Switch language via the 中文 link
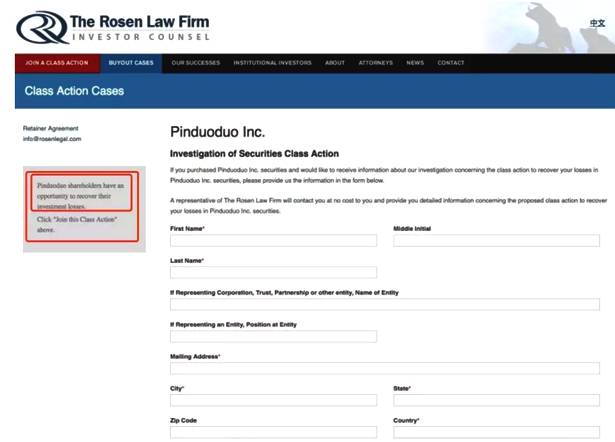This screenshot has height=442, width=615. click(x=597, y=24)
